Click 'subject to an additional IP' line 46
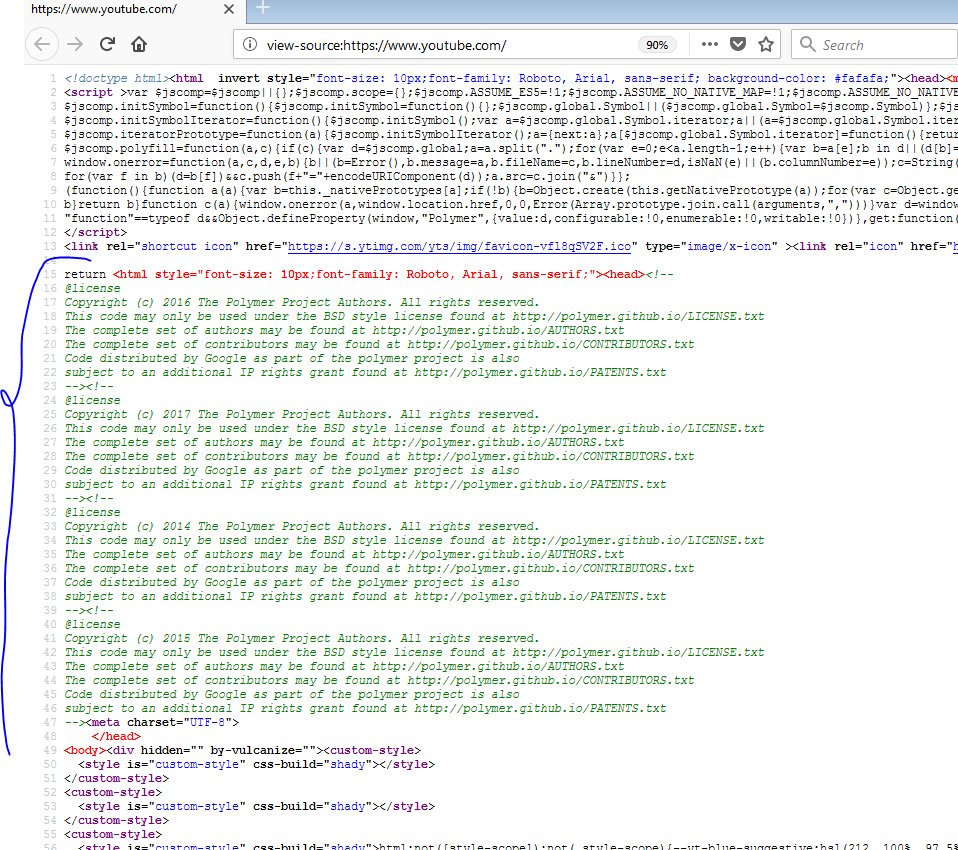This screenshot has width=958, height=850. point(365,708)
